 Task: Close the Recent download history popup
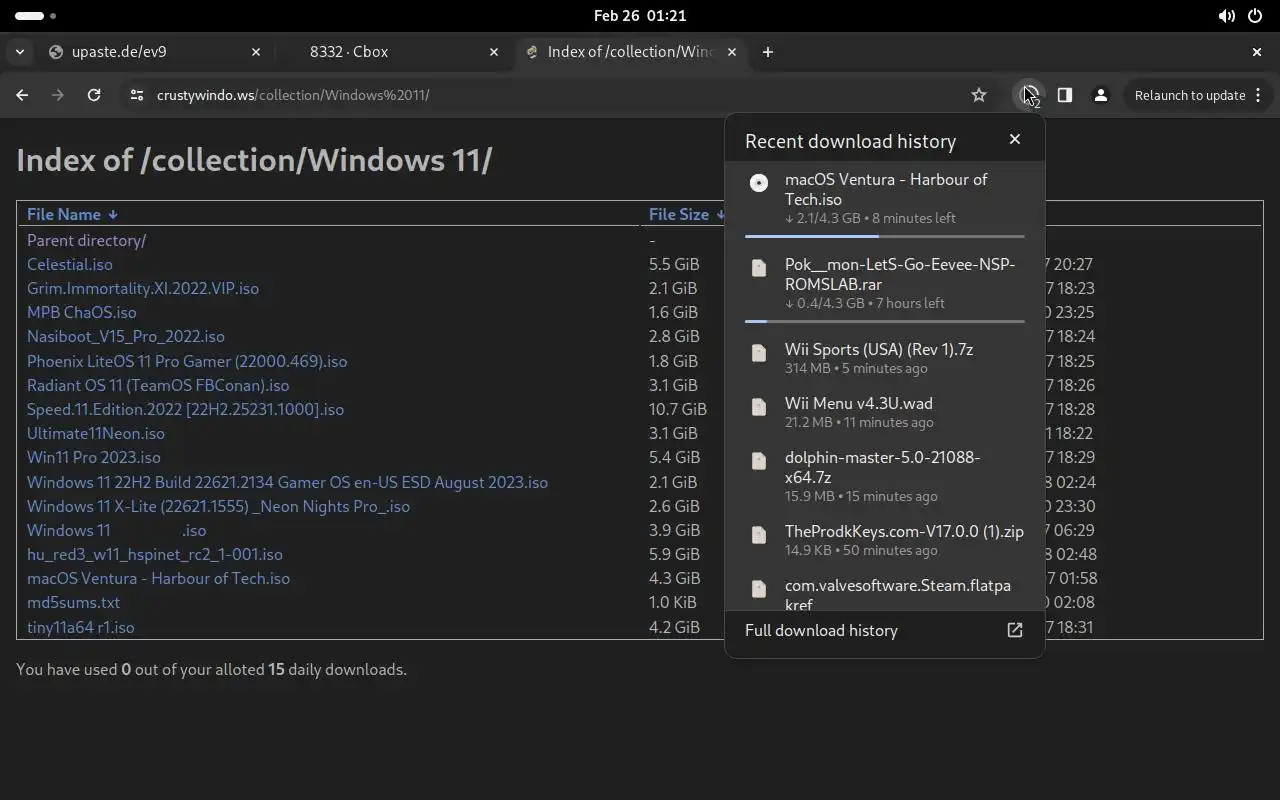pos(1015,139)
